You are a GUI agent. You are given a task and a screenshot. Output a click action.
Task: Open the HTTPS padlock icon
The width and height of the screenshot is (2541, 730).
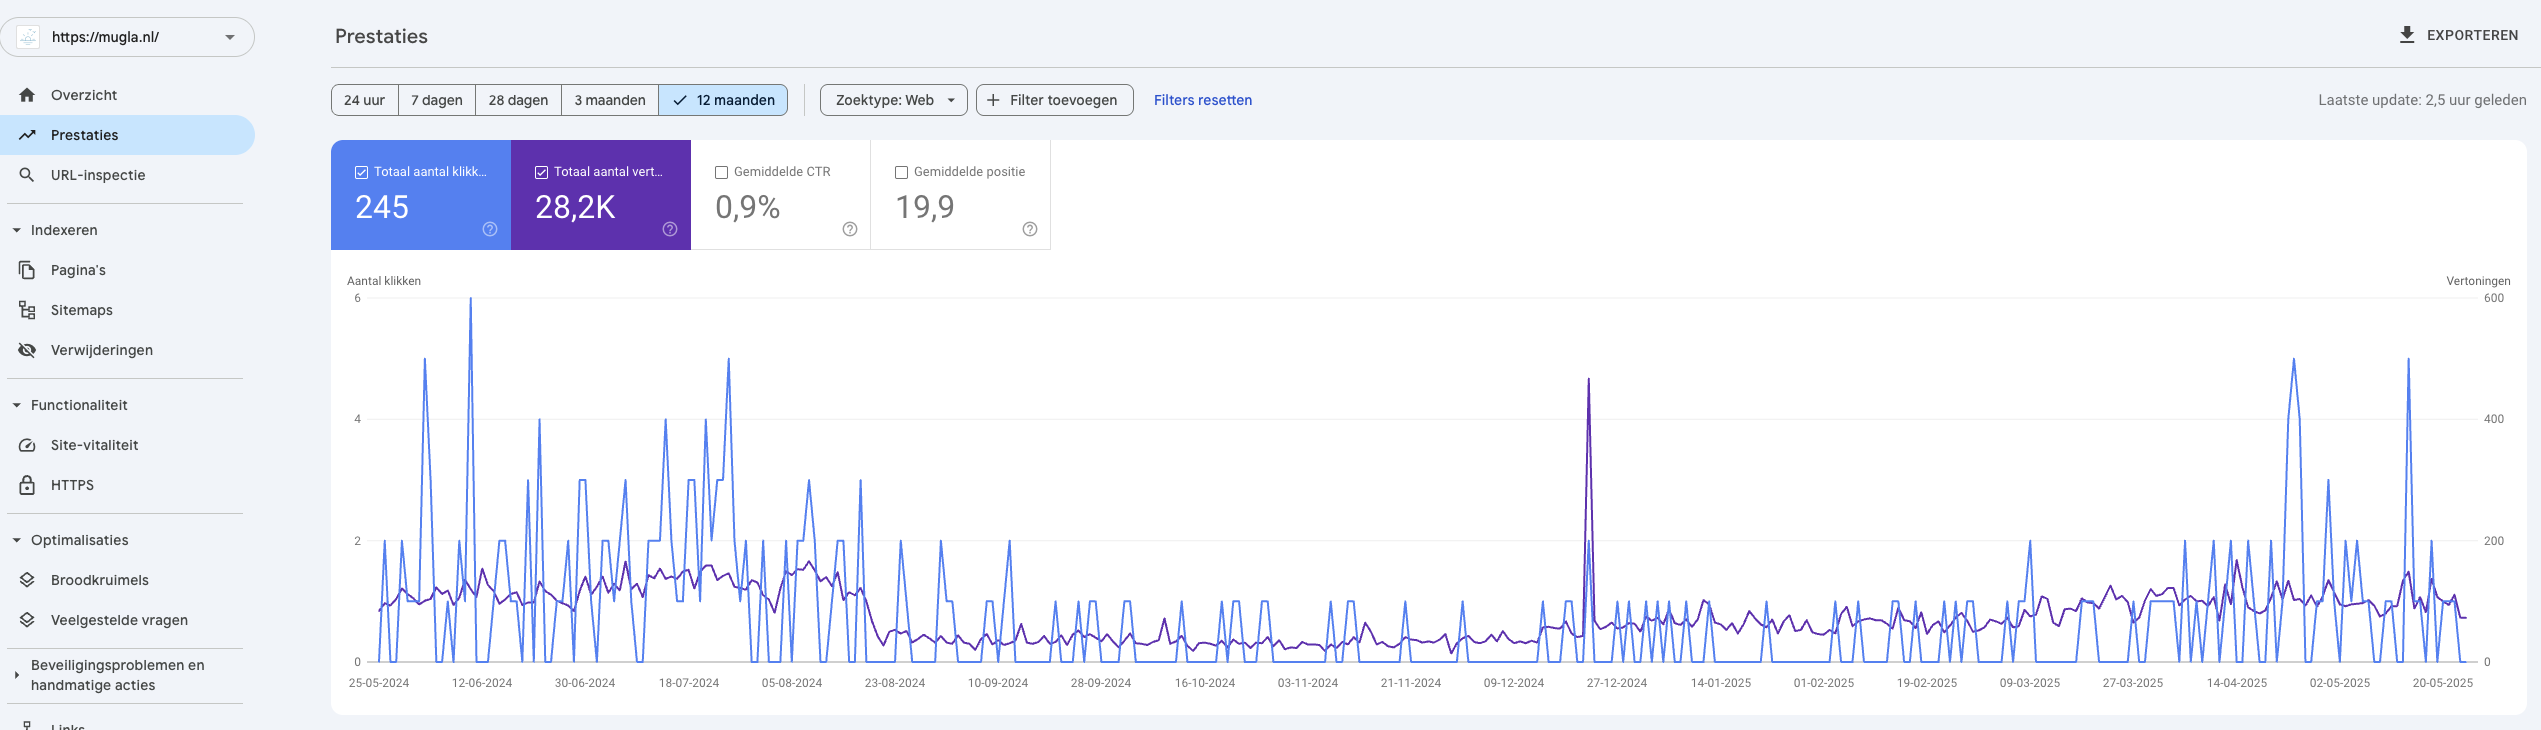click(x=27, y=485)
